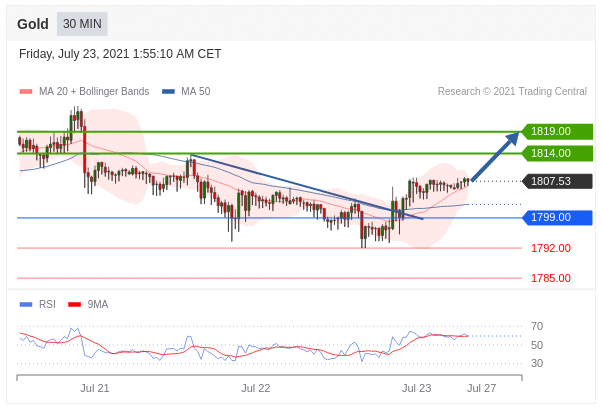Click the red MA 20 color swatch
The height and width of the screenshot is (409, 601).
pyautogui.click(x=26, y=92)
